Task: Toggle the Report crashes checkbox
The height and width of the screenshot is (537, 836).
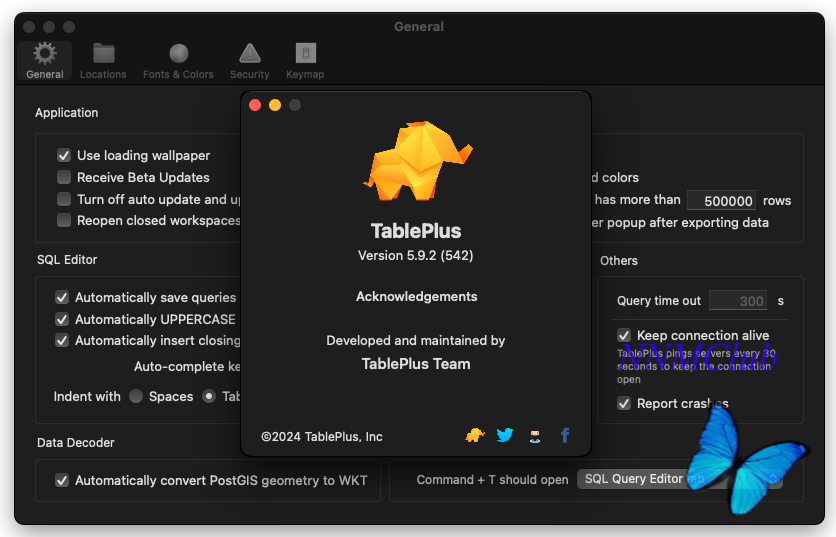Action: (624, 403)
